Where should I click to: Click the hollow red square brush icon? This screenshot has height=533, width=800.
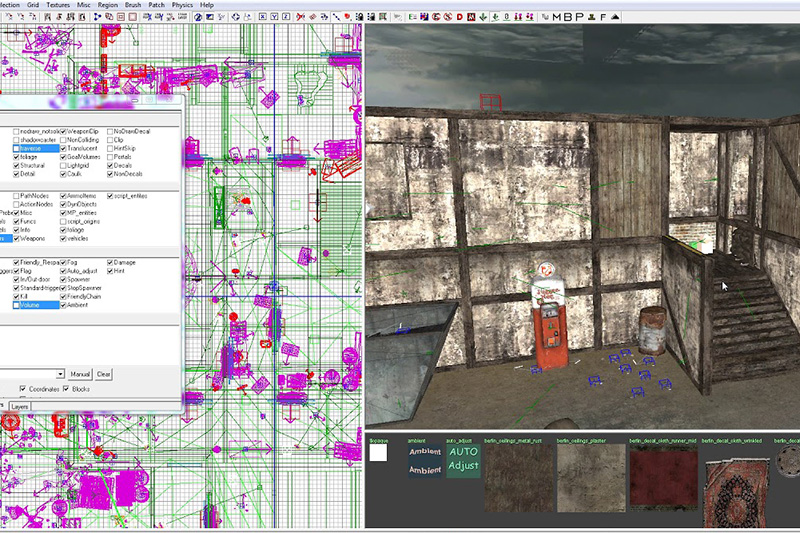click(133, 17)
